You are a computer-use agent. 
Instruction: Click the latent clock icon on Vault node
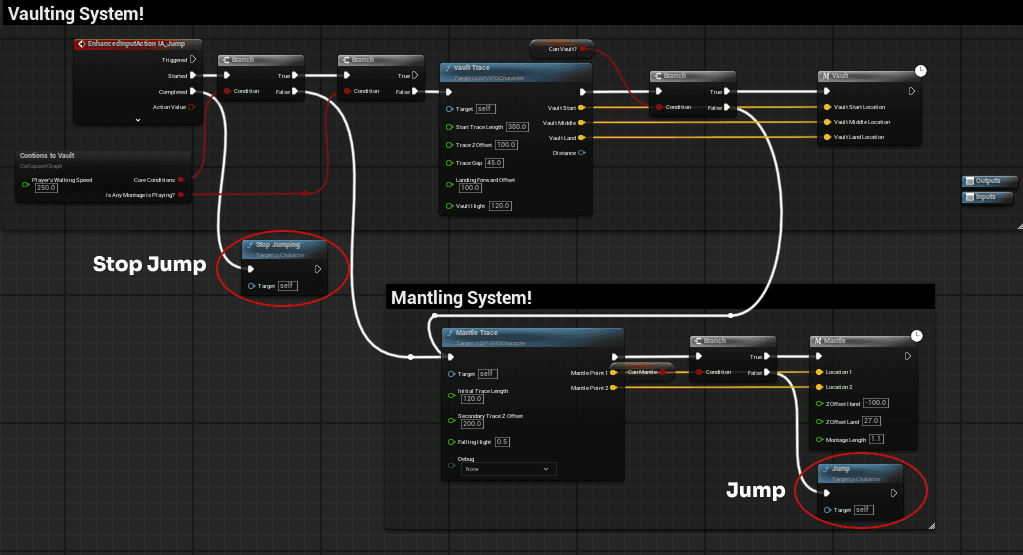click(919, 71)
